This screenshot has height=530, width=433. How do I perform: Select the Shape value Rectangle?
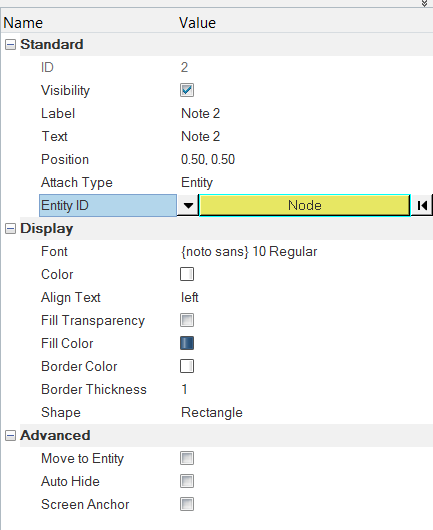pyautogui.click(x=212, y=413)
